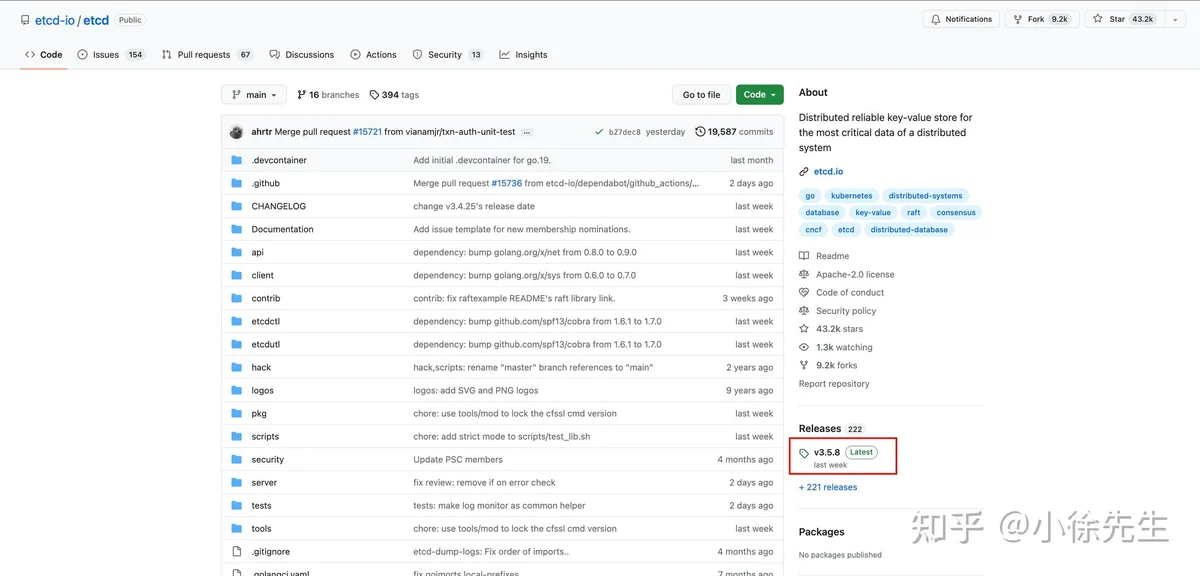This screenshot has width=1200, height=576.
Task: Click the eye icon beside 1.3k watching
Action: (804, 347)
